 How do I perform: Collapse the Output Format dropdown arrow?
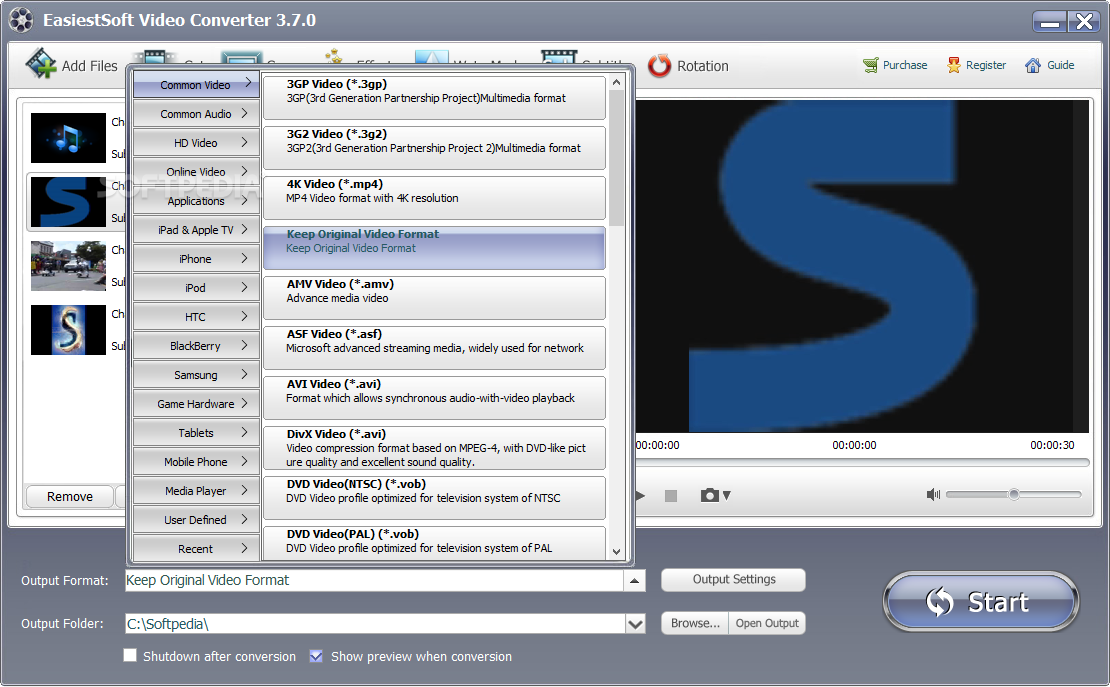point(634,581)
